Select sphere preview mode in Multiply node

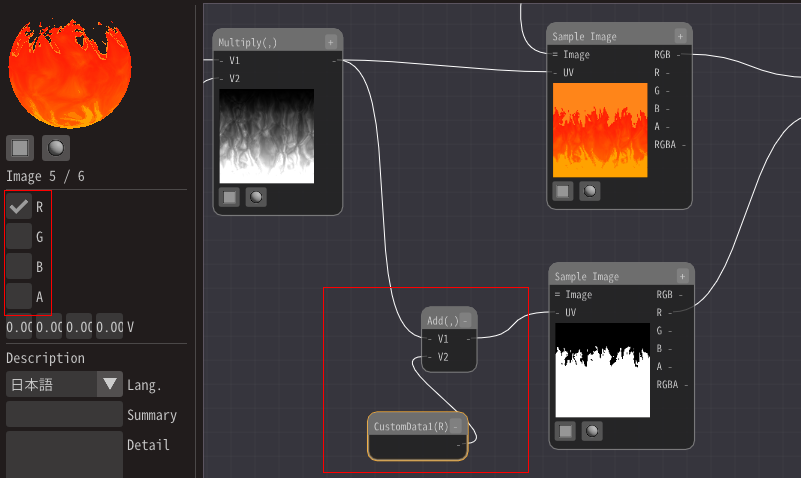tap(256, 197)
